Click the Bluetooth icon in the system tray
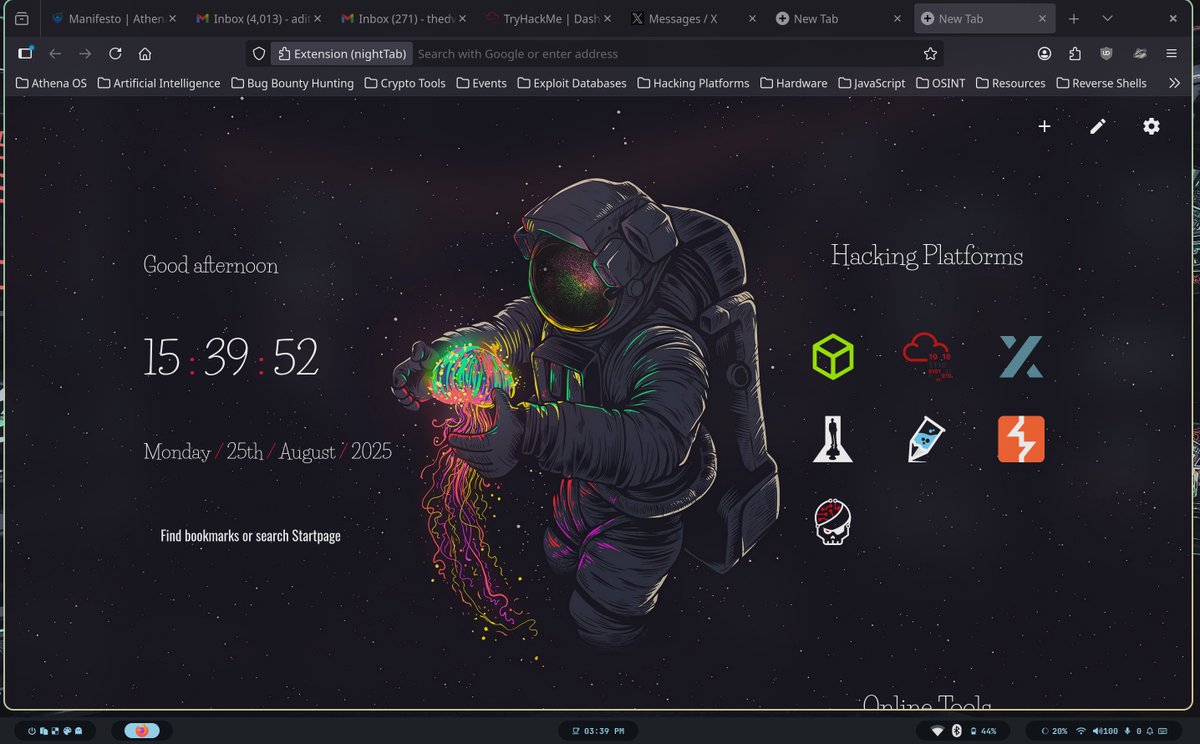This screenshot has height=744, width=1200. point(956,731)
